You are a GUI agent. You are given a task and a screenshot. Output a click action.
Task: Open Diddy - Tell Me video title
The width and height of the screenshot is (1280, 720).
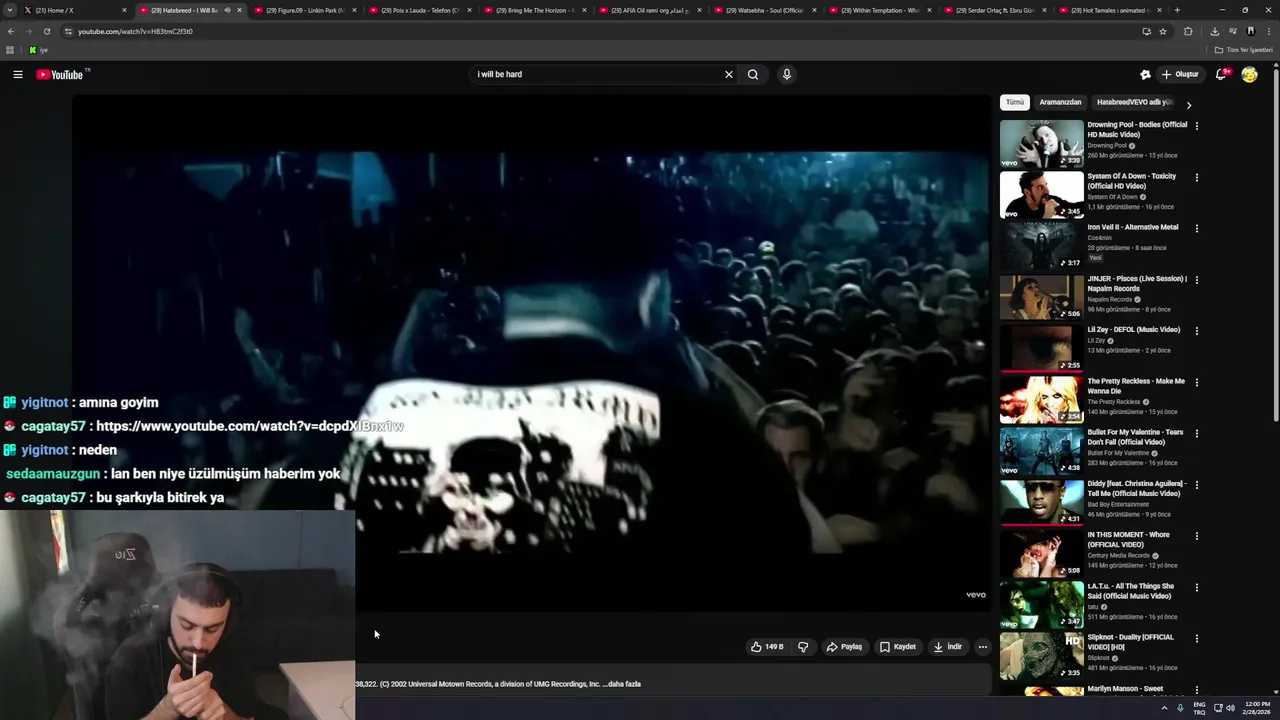point(1137,488)
